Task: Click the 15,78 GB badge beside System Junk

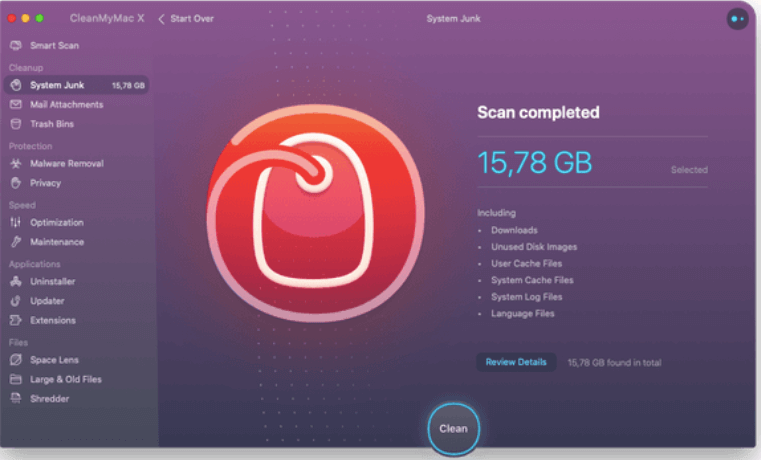Action: tap(128, 85)
